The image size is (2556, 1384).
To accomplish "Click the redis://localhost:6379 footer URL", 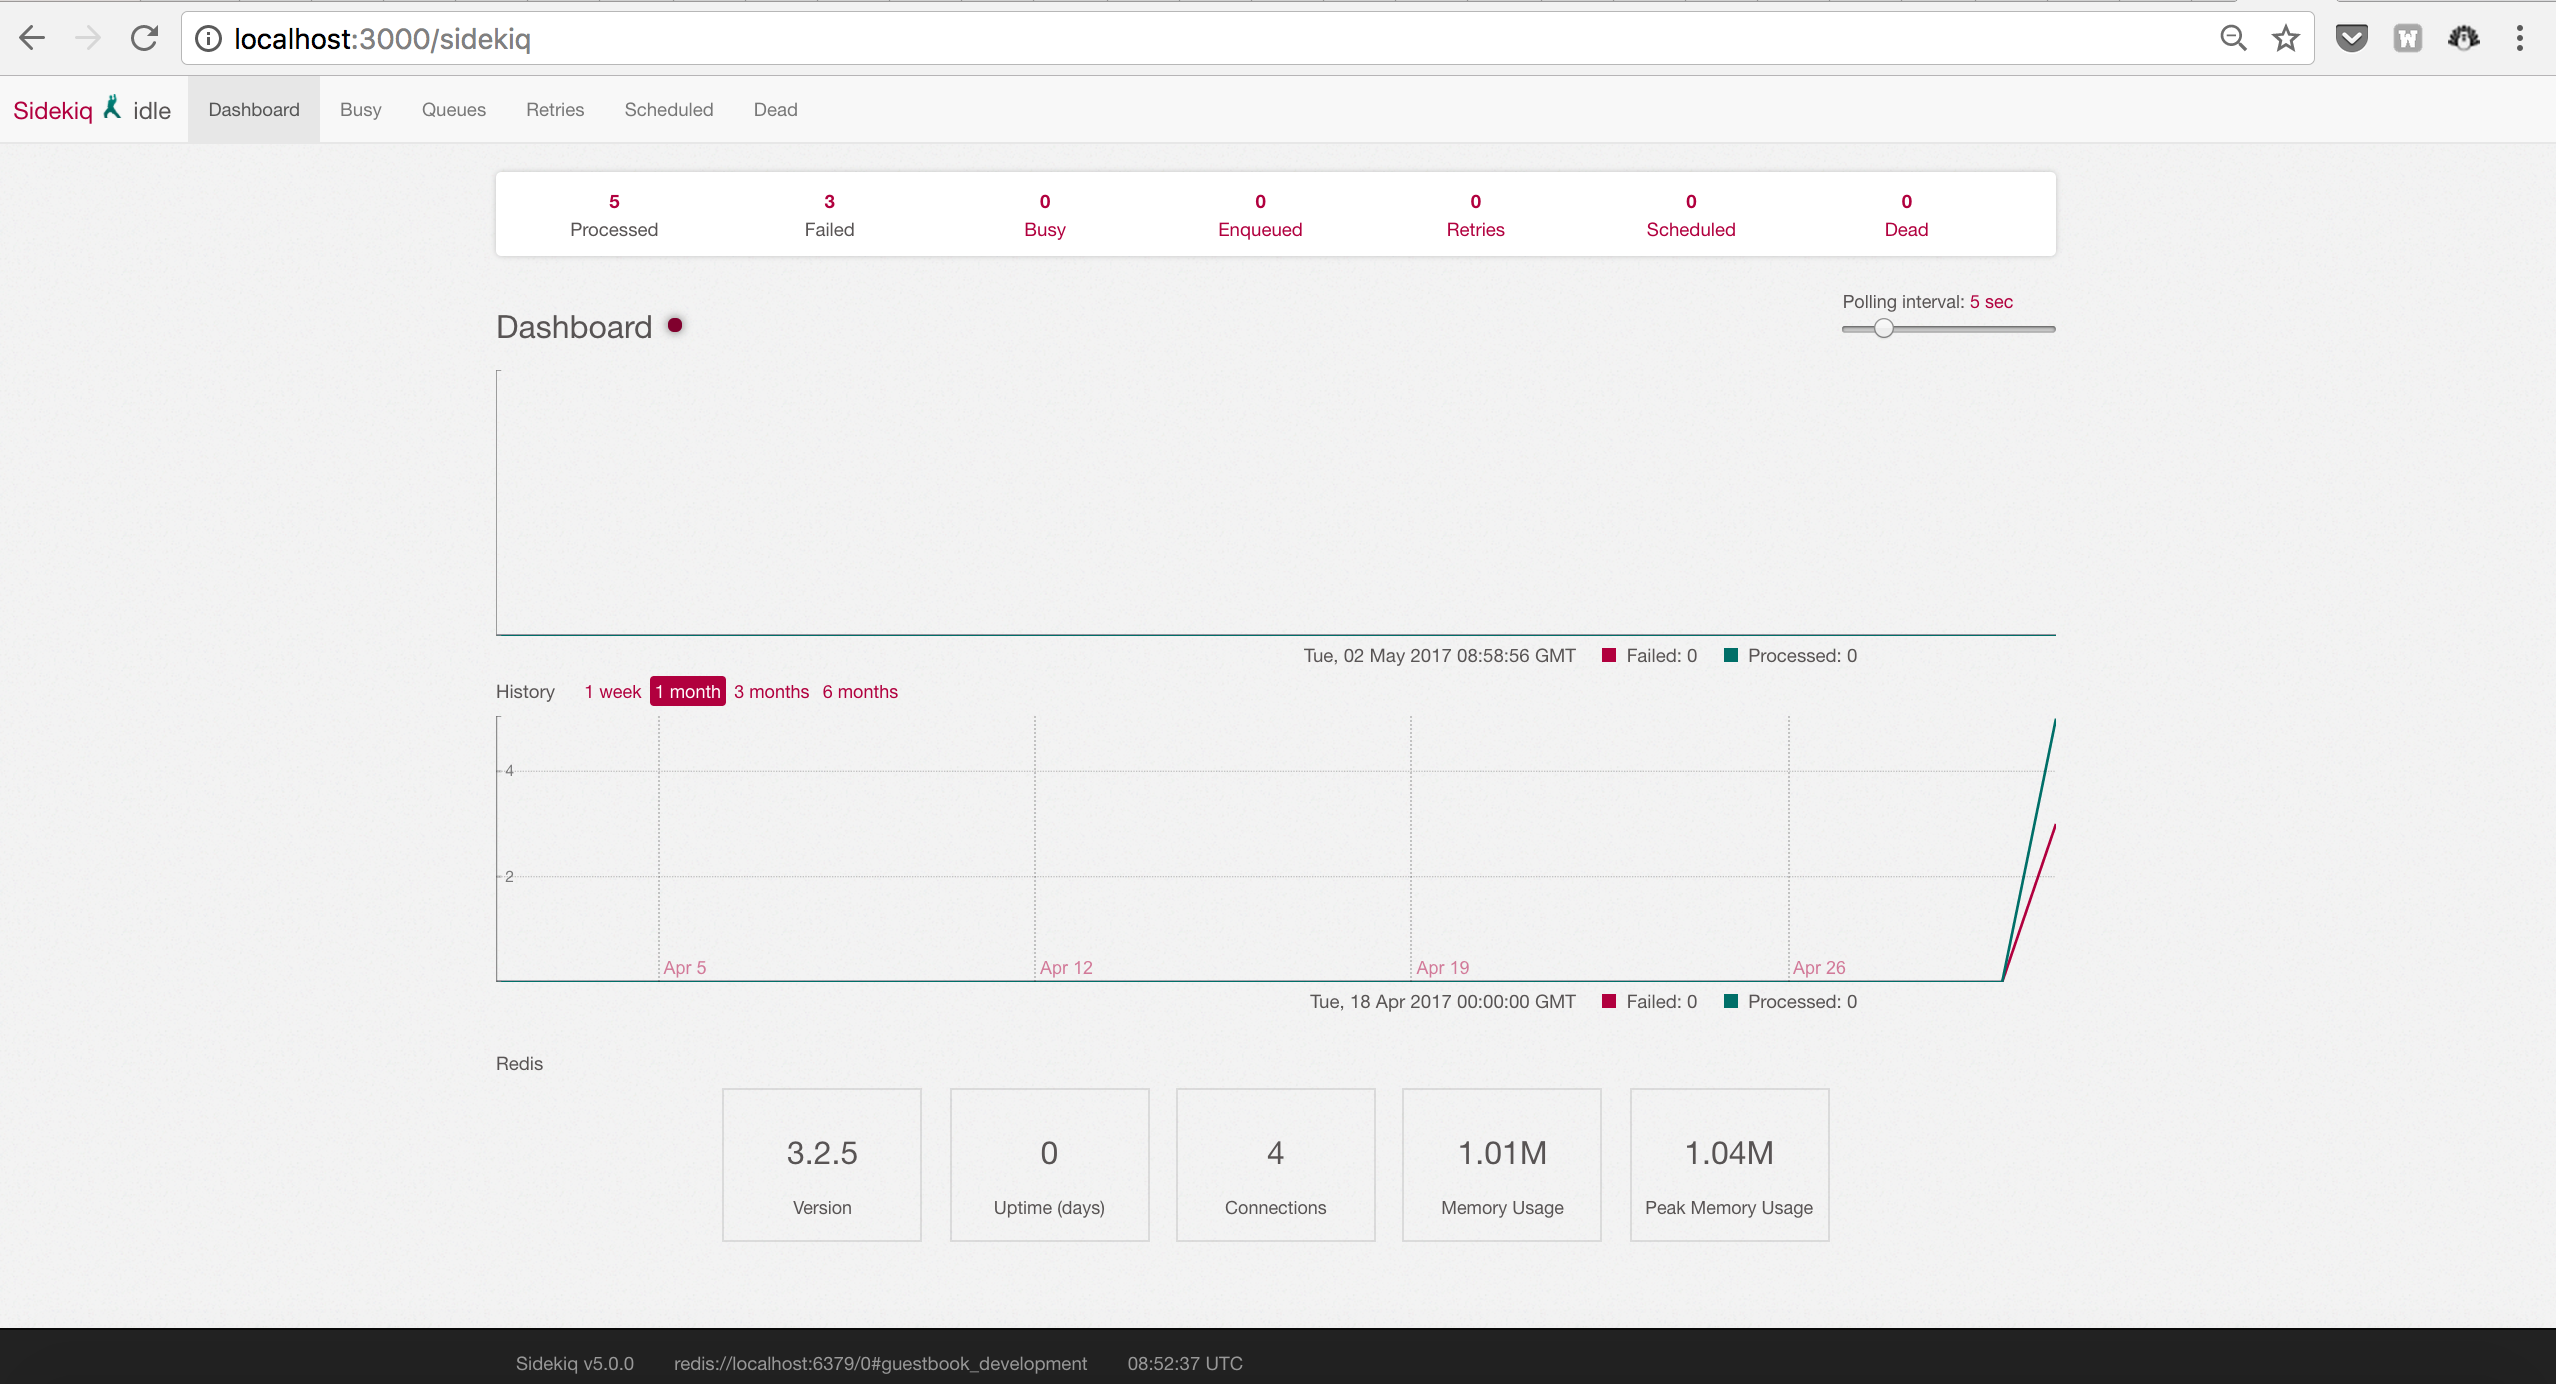I will (880, 1363).
